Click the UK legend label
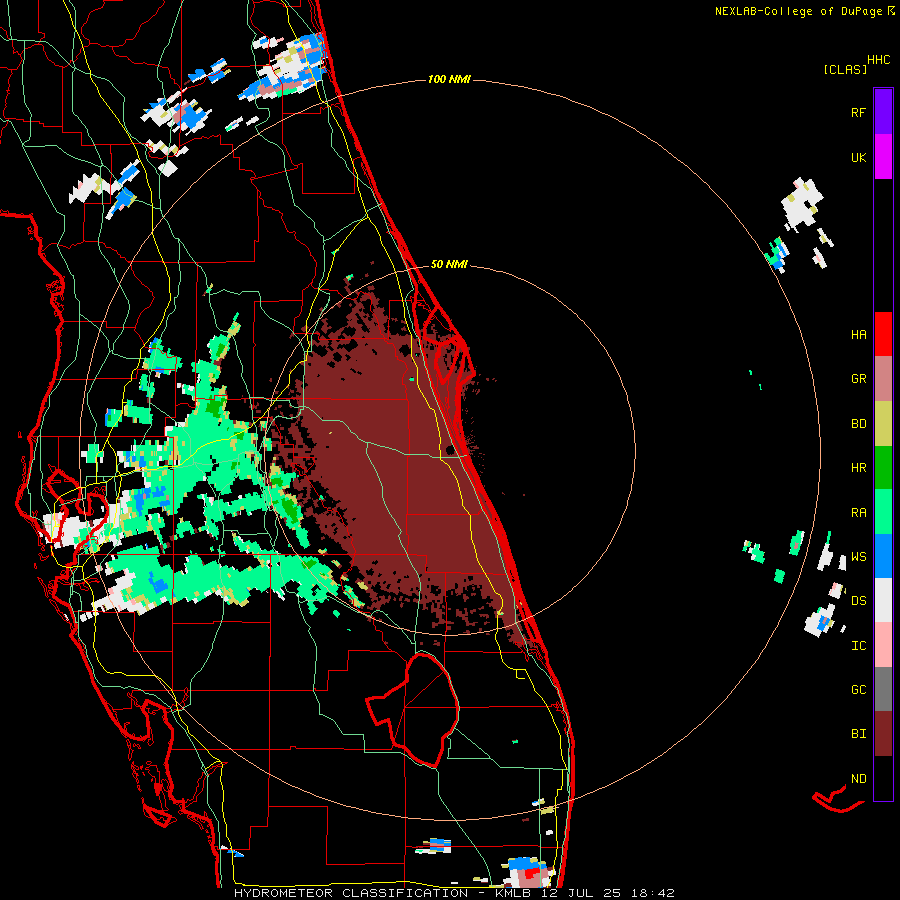The width and height of the screenshot is (900, 900). click(x=858, y=157)
